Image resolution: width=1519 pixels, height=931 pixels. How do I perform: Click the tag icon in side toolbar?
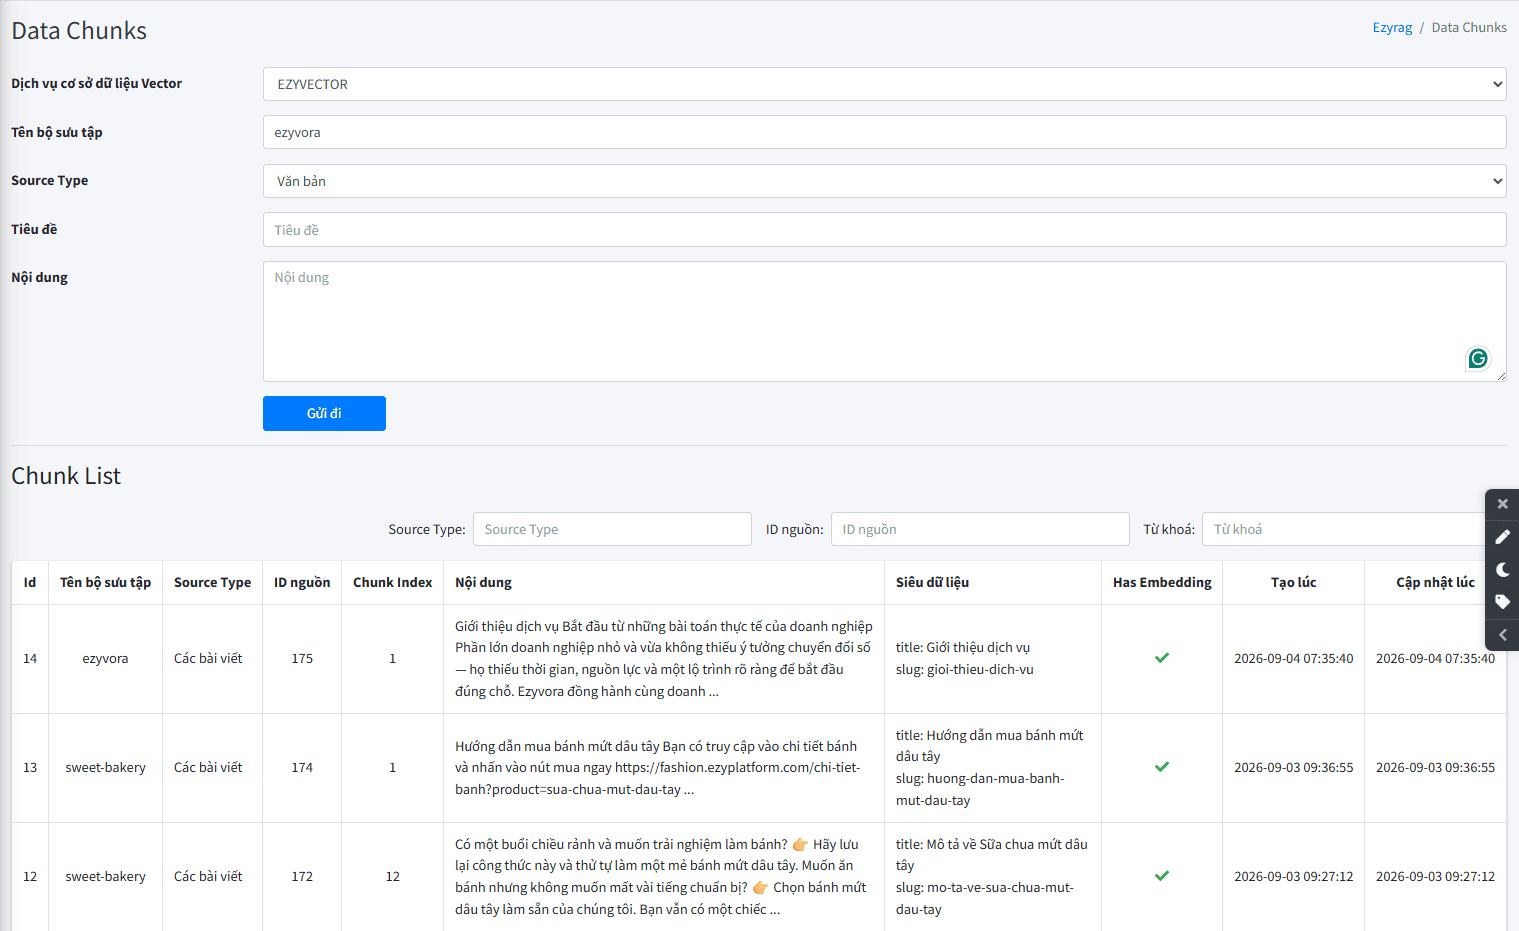1502,602
